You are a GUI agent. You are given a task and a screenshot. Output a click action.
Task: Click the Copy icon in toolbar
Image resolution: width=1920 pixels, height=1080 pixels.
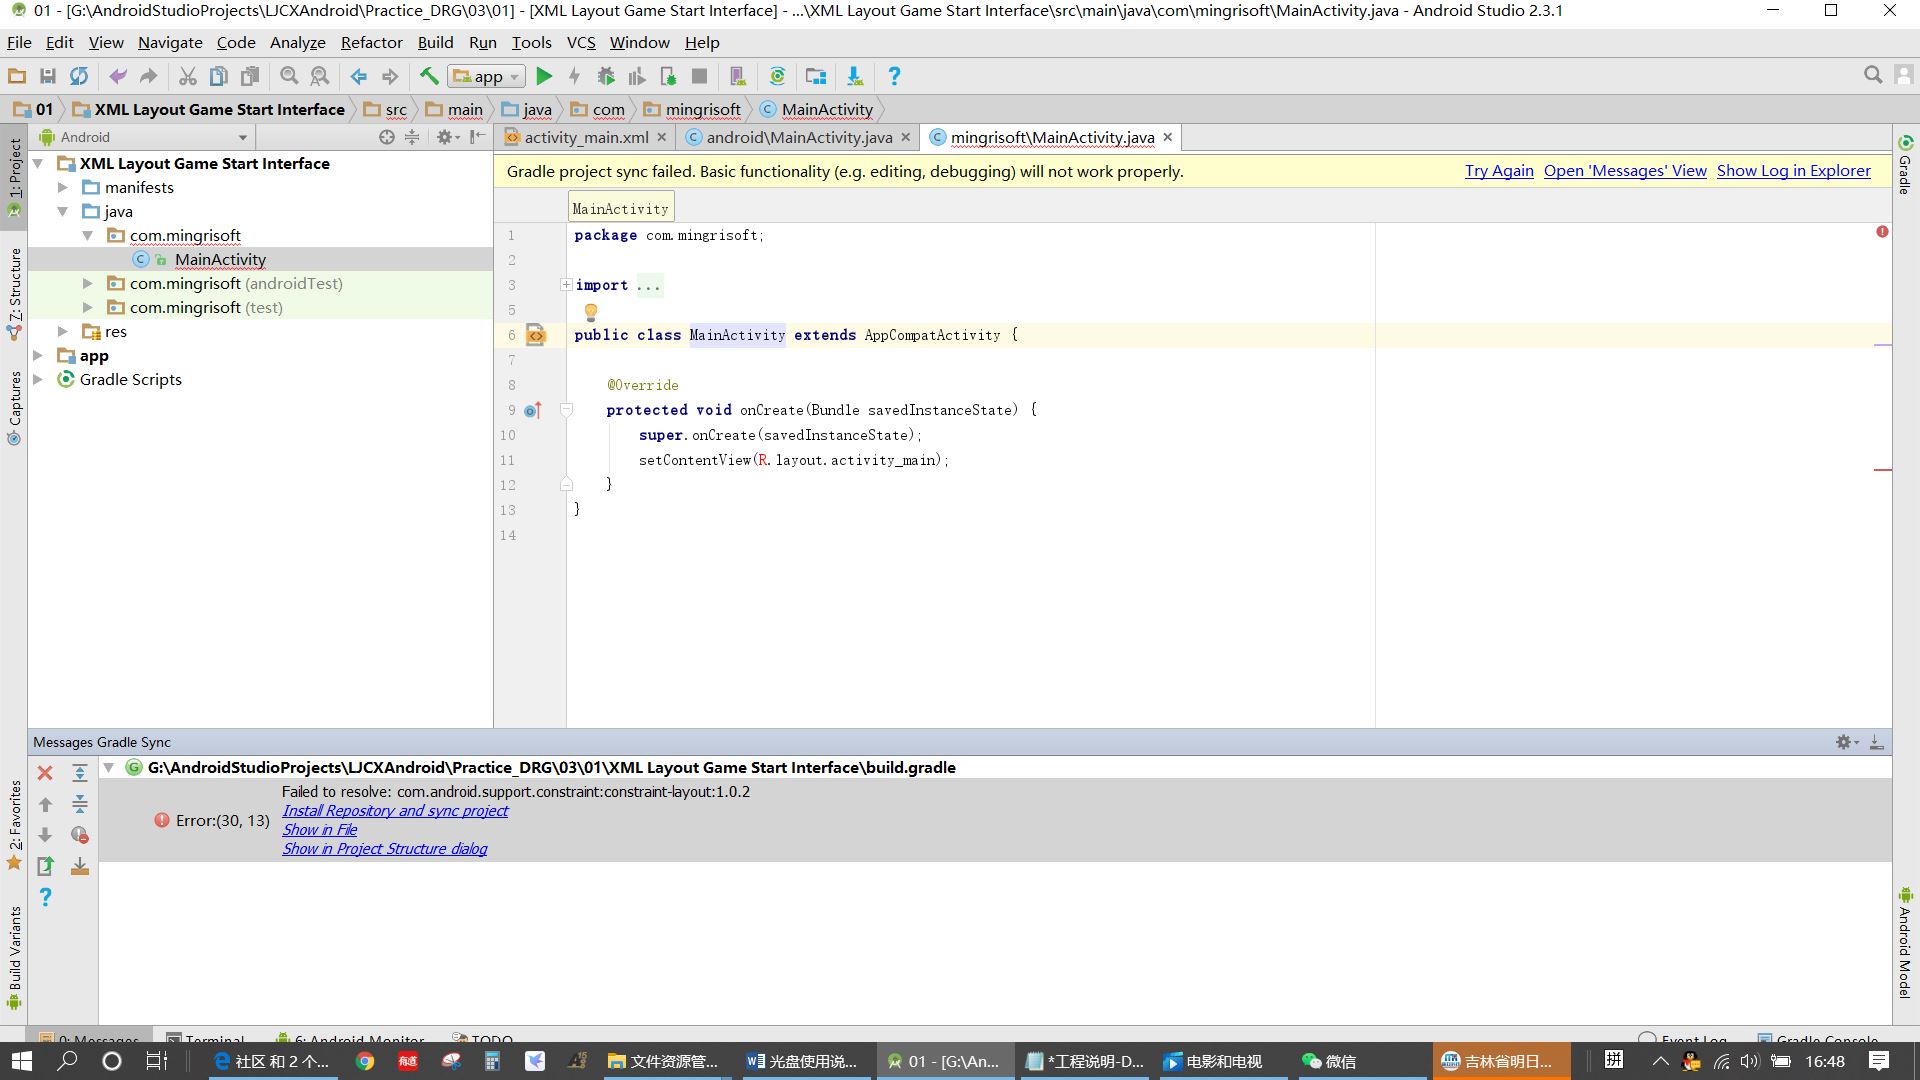click(219, 76)
